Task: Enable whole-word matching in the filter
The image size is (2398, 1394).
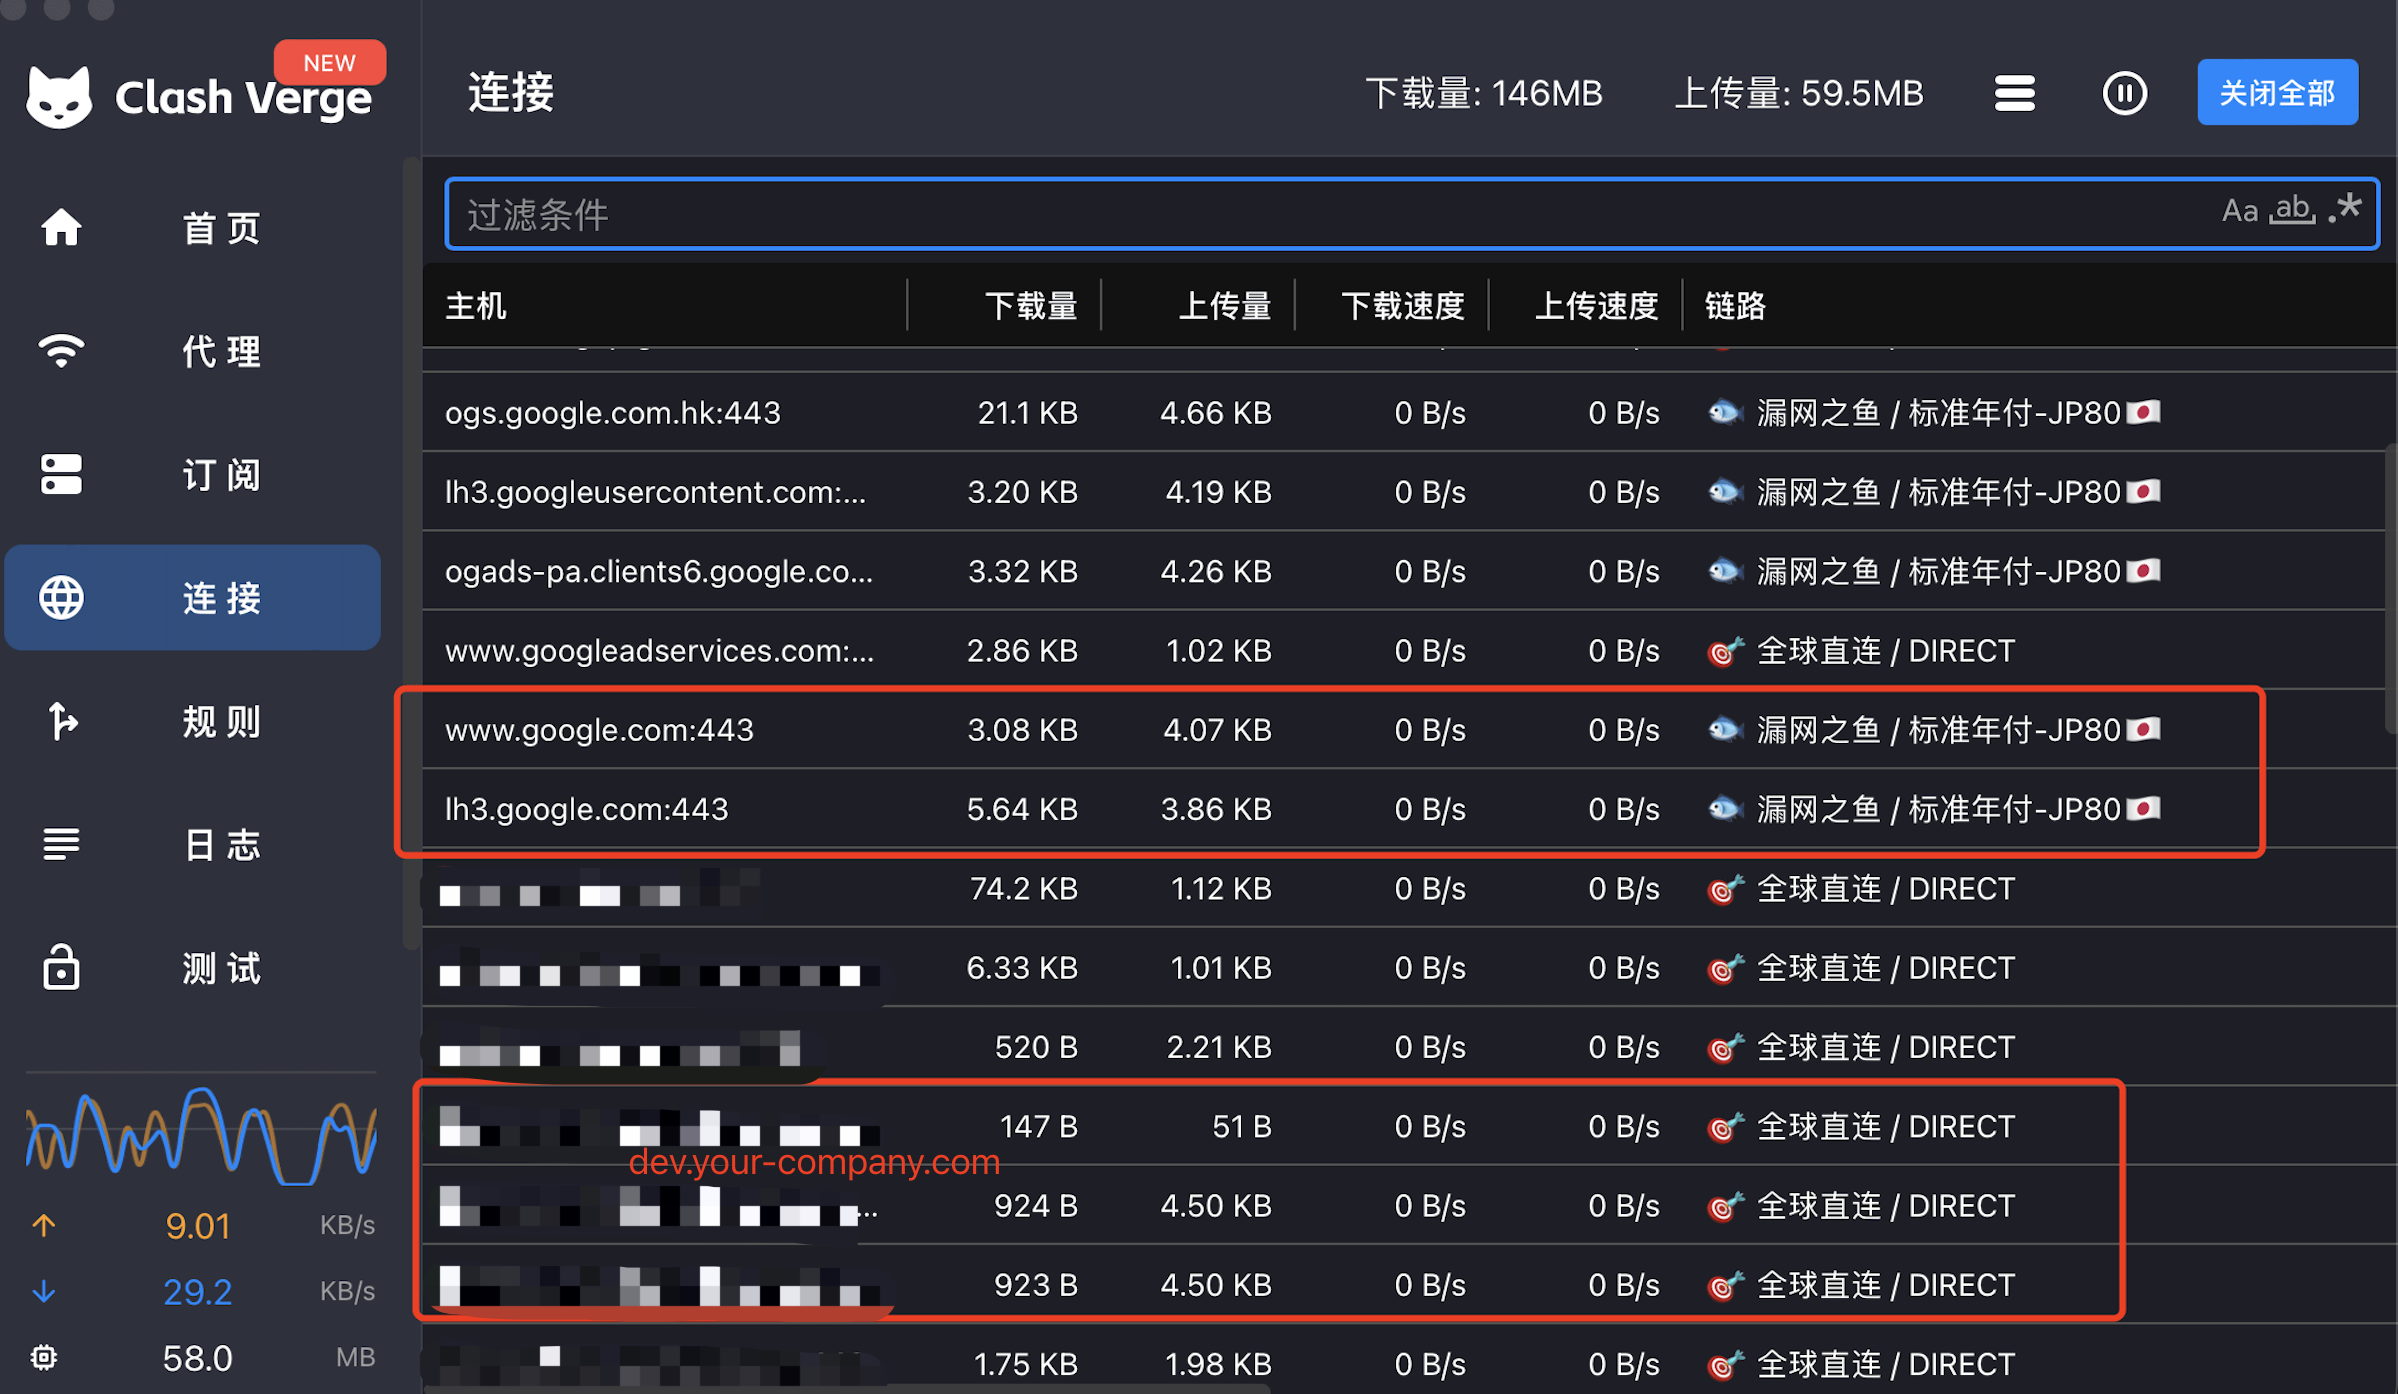Action: (2293, 209)
